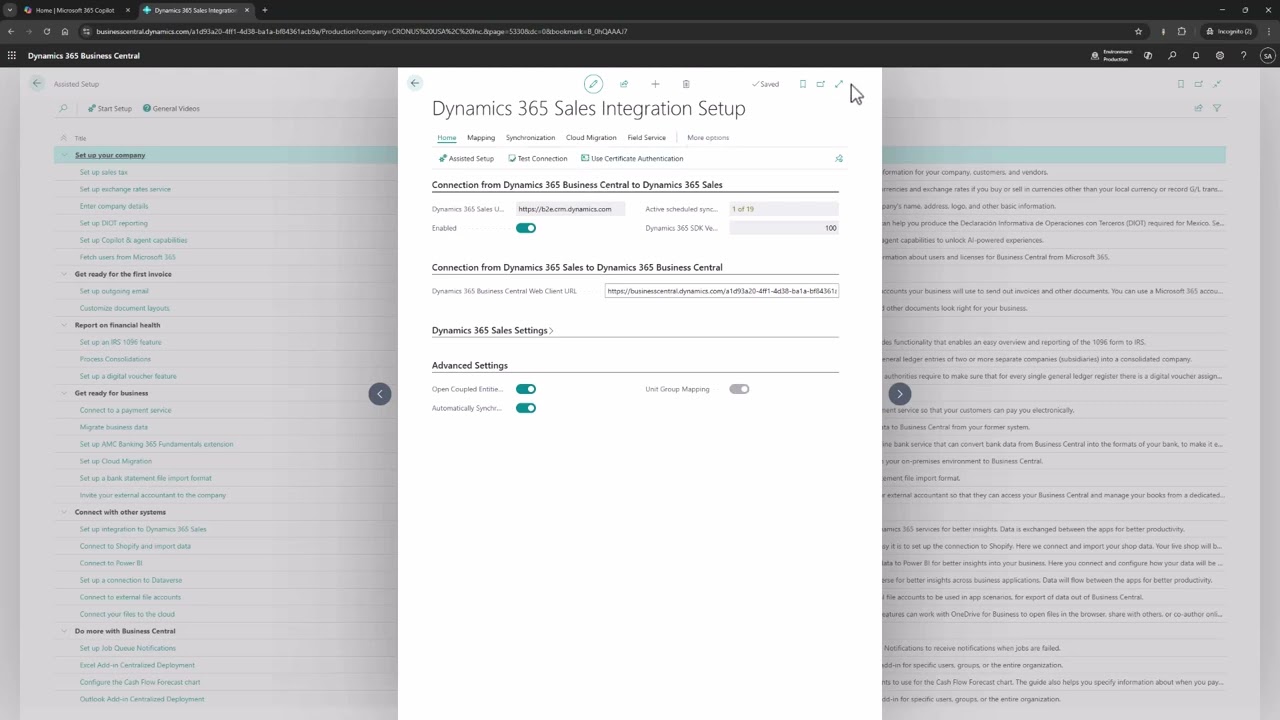Go back using the dialog's back arrow
Screen dimensions: 1280x720
coord(415,83)
